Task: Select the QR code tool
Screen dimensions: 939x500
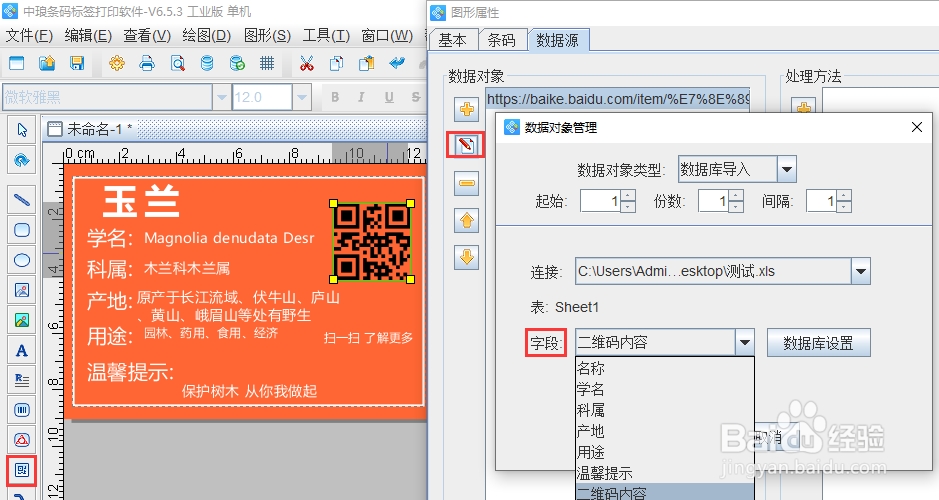Action: [22, 470]
